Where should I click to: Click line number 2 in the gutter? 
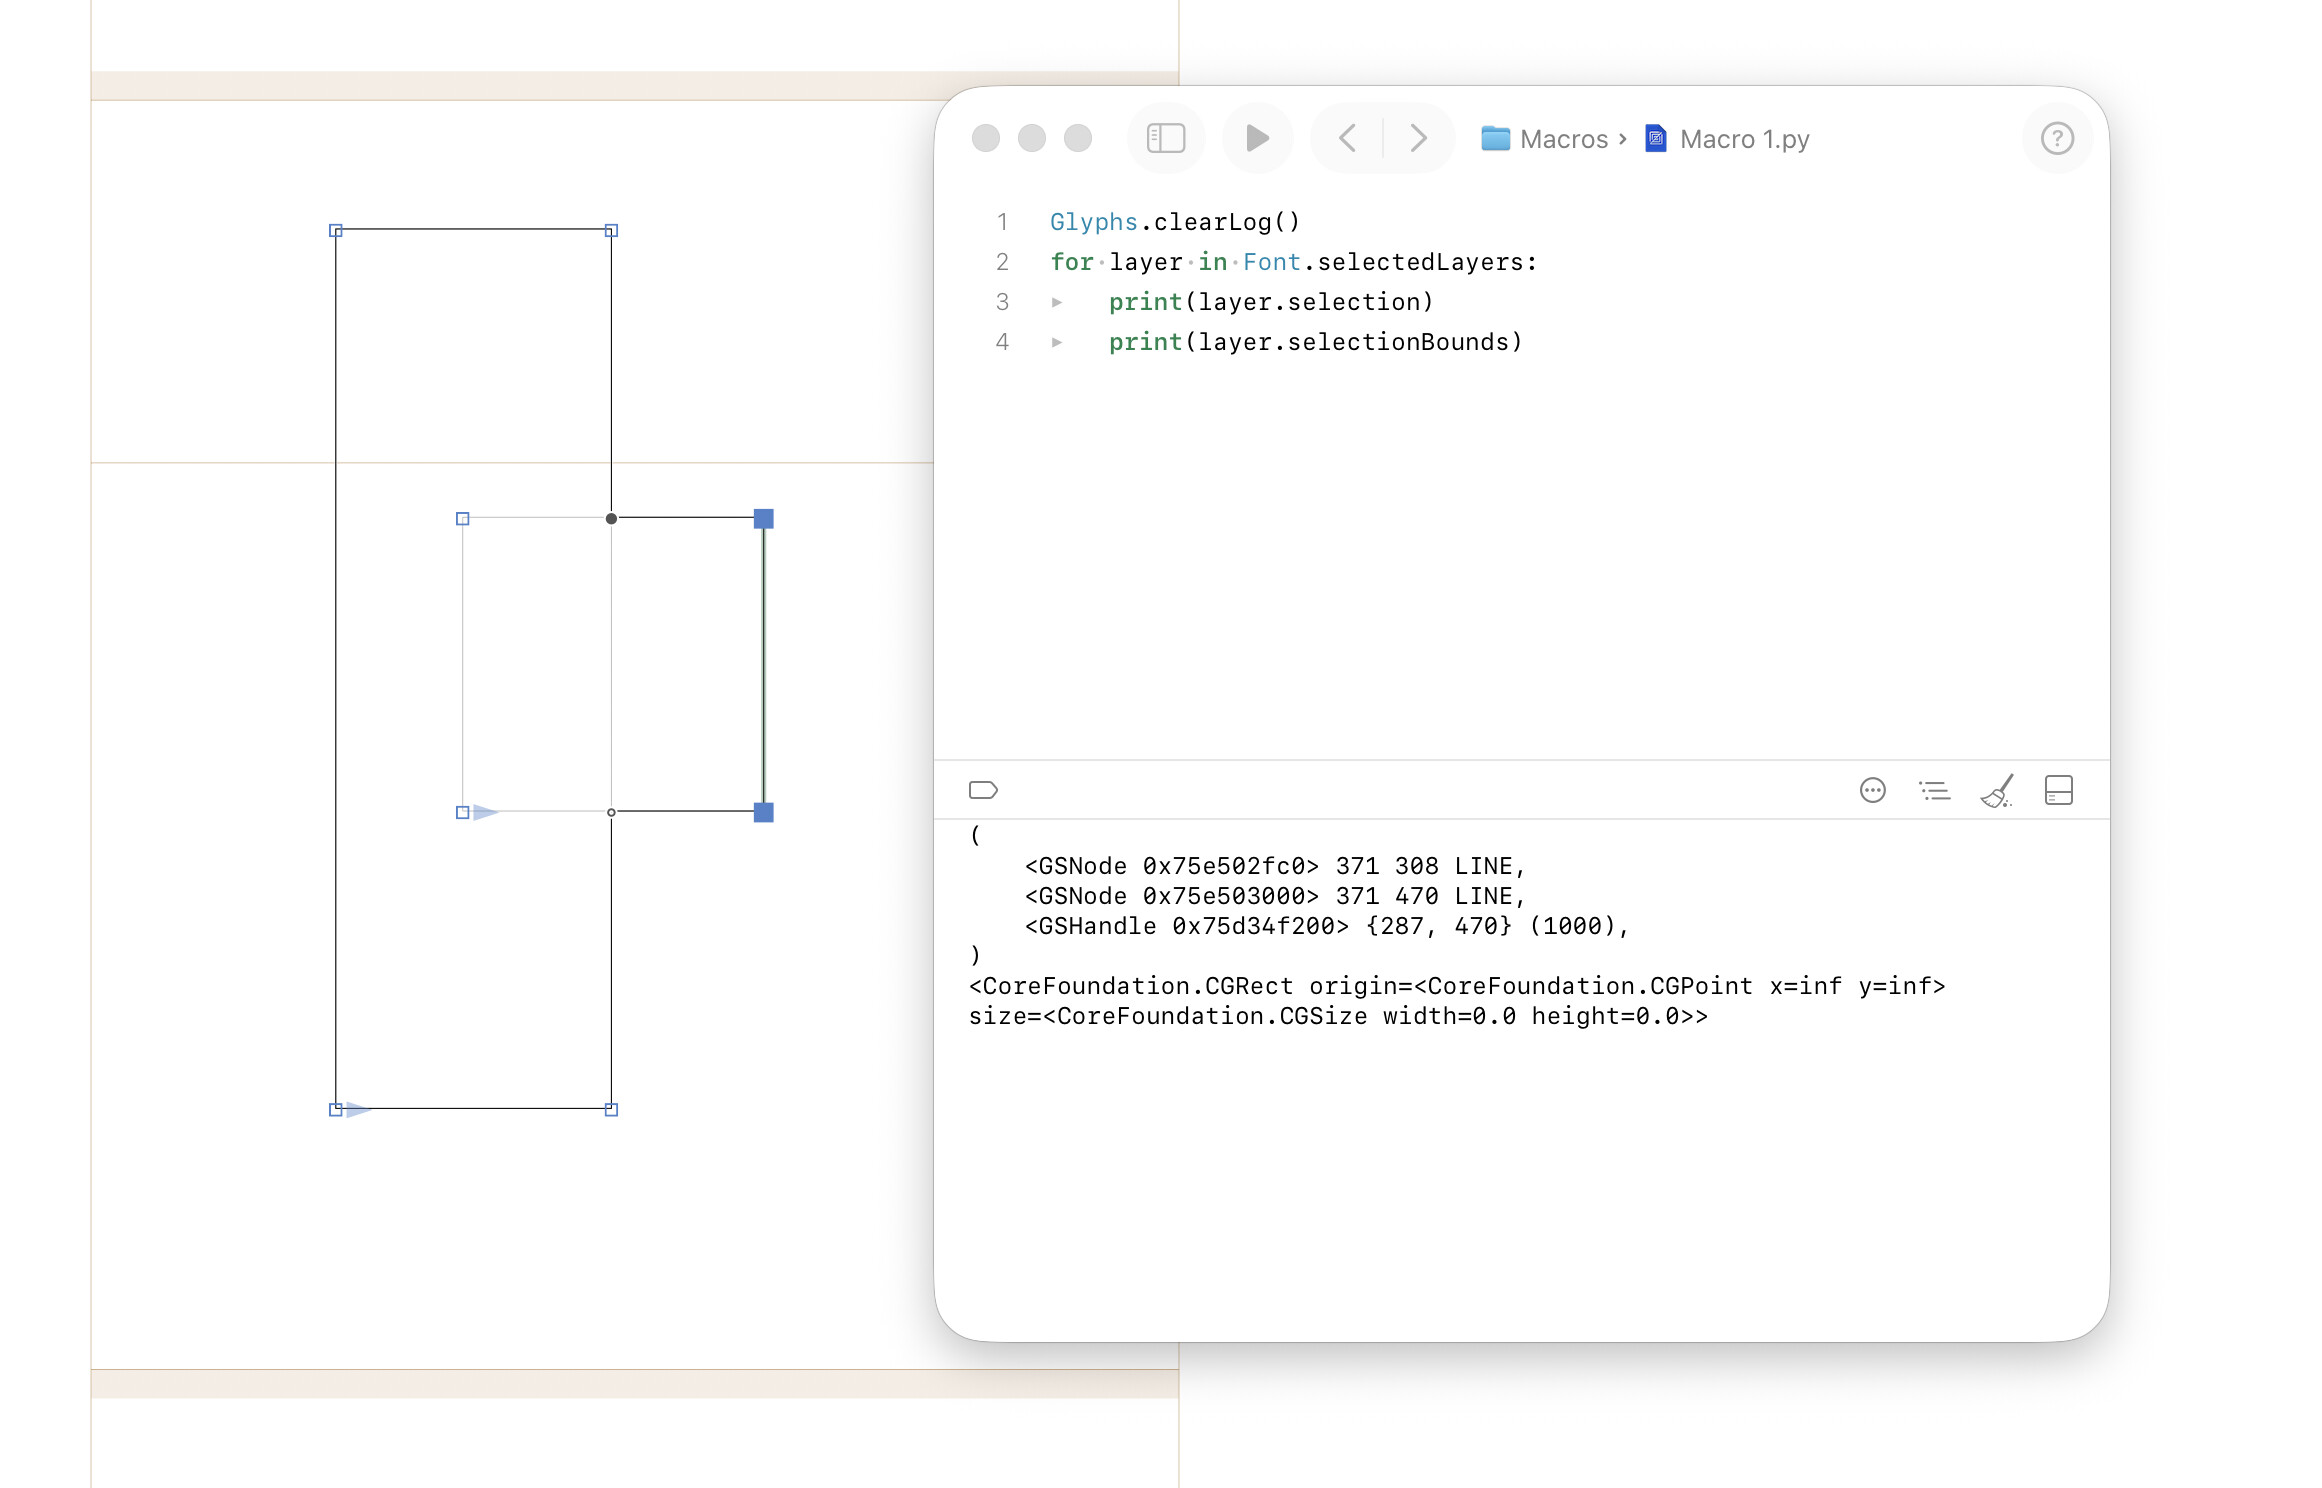(1002, 262)
